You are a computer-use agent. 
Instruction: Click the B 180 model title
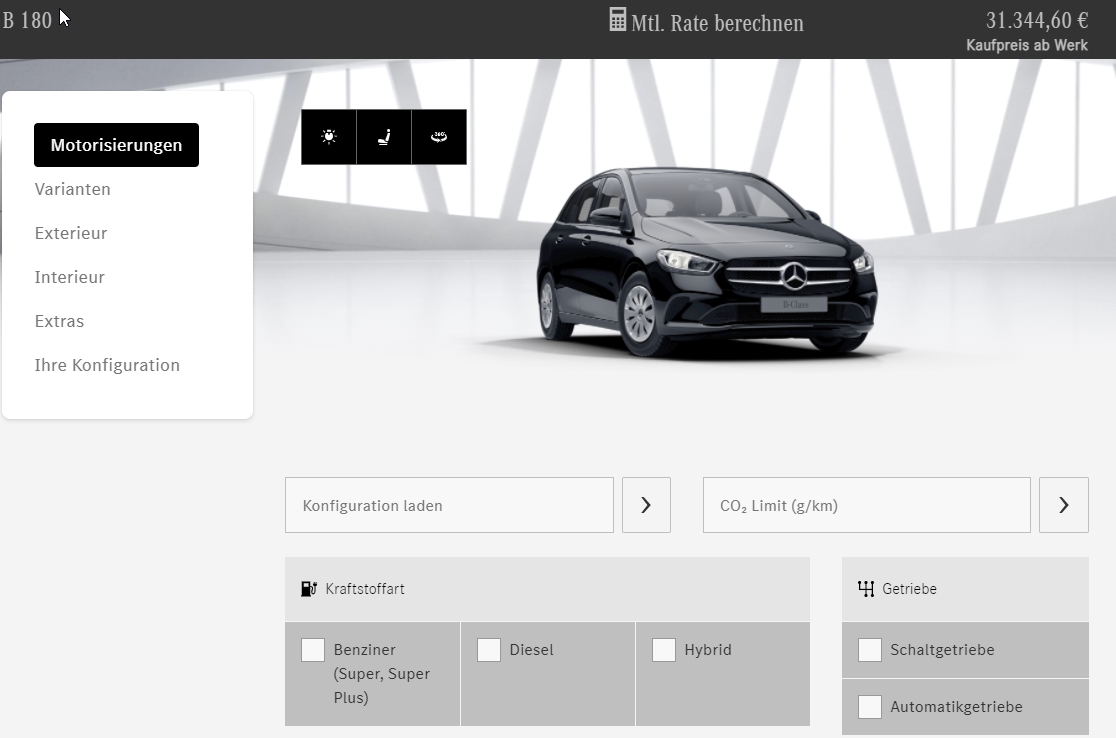point(27,20)
